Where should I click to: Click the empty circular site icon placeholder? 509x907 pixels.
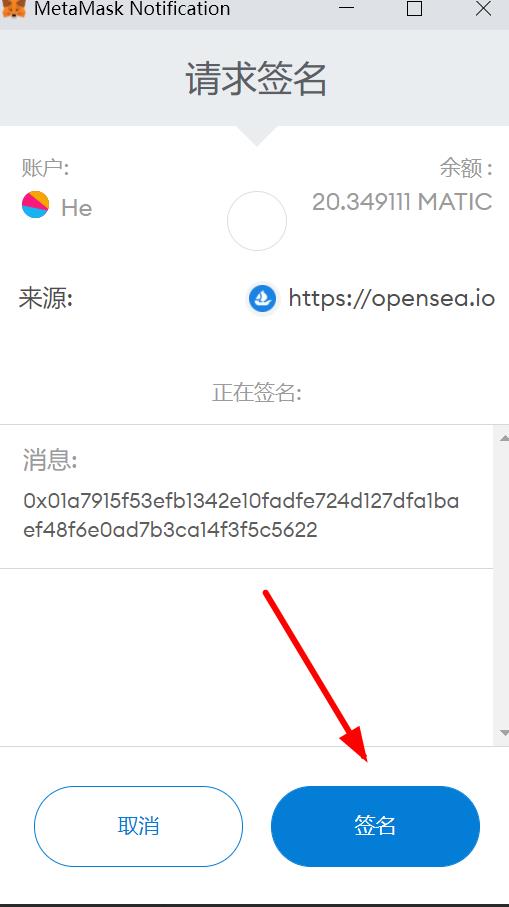tap(257, 221)
